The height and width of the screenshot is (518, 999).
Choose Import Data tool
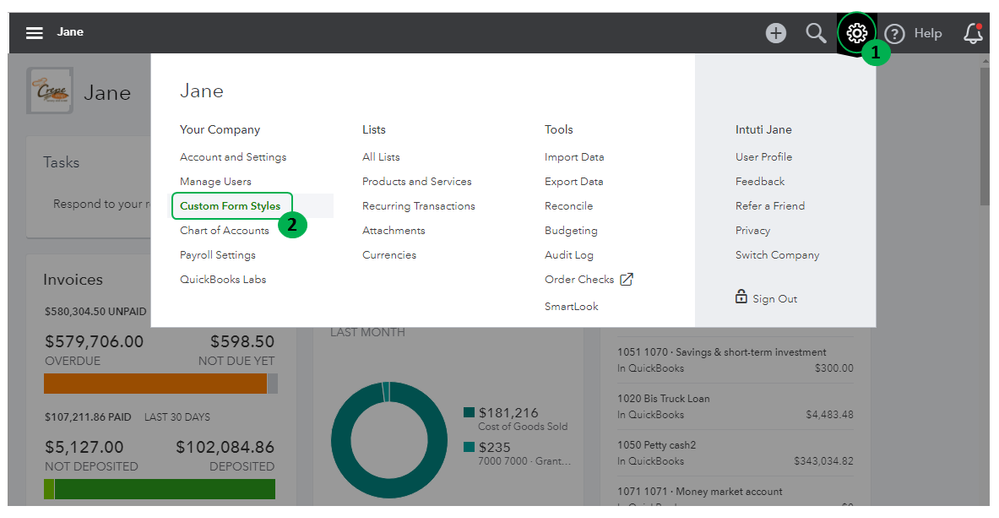(574, 157)
